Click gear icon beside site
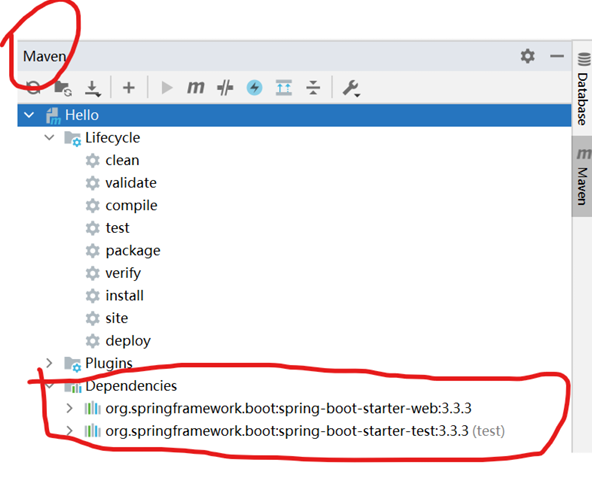The width and height of the screenshot is (605, 484). point(93,318)
